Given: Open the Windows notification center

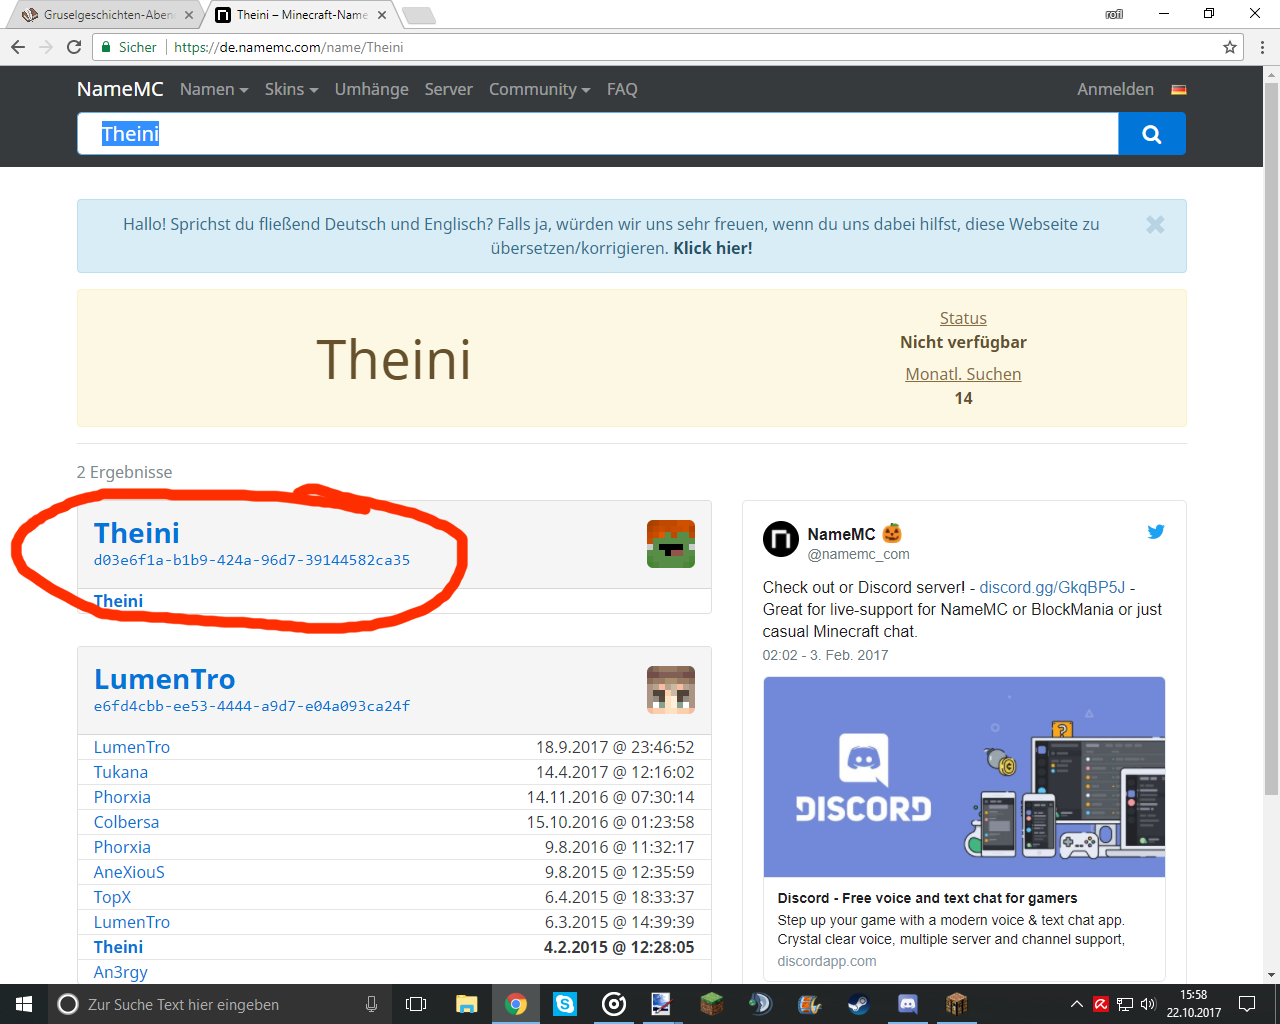Looking at the screenshot, I should pos(1247,1004).
